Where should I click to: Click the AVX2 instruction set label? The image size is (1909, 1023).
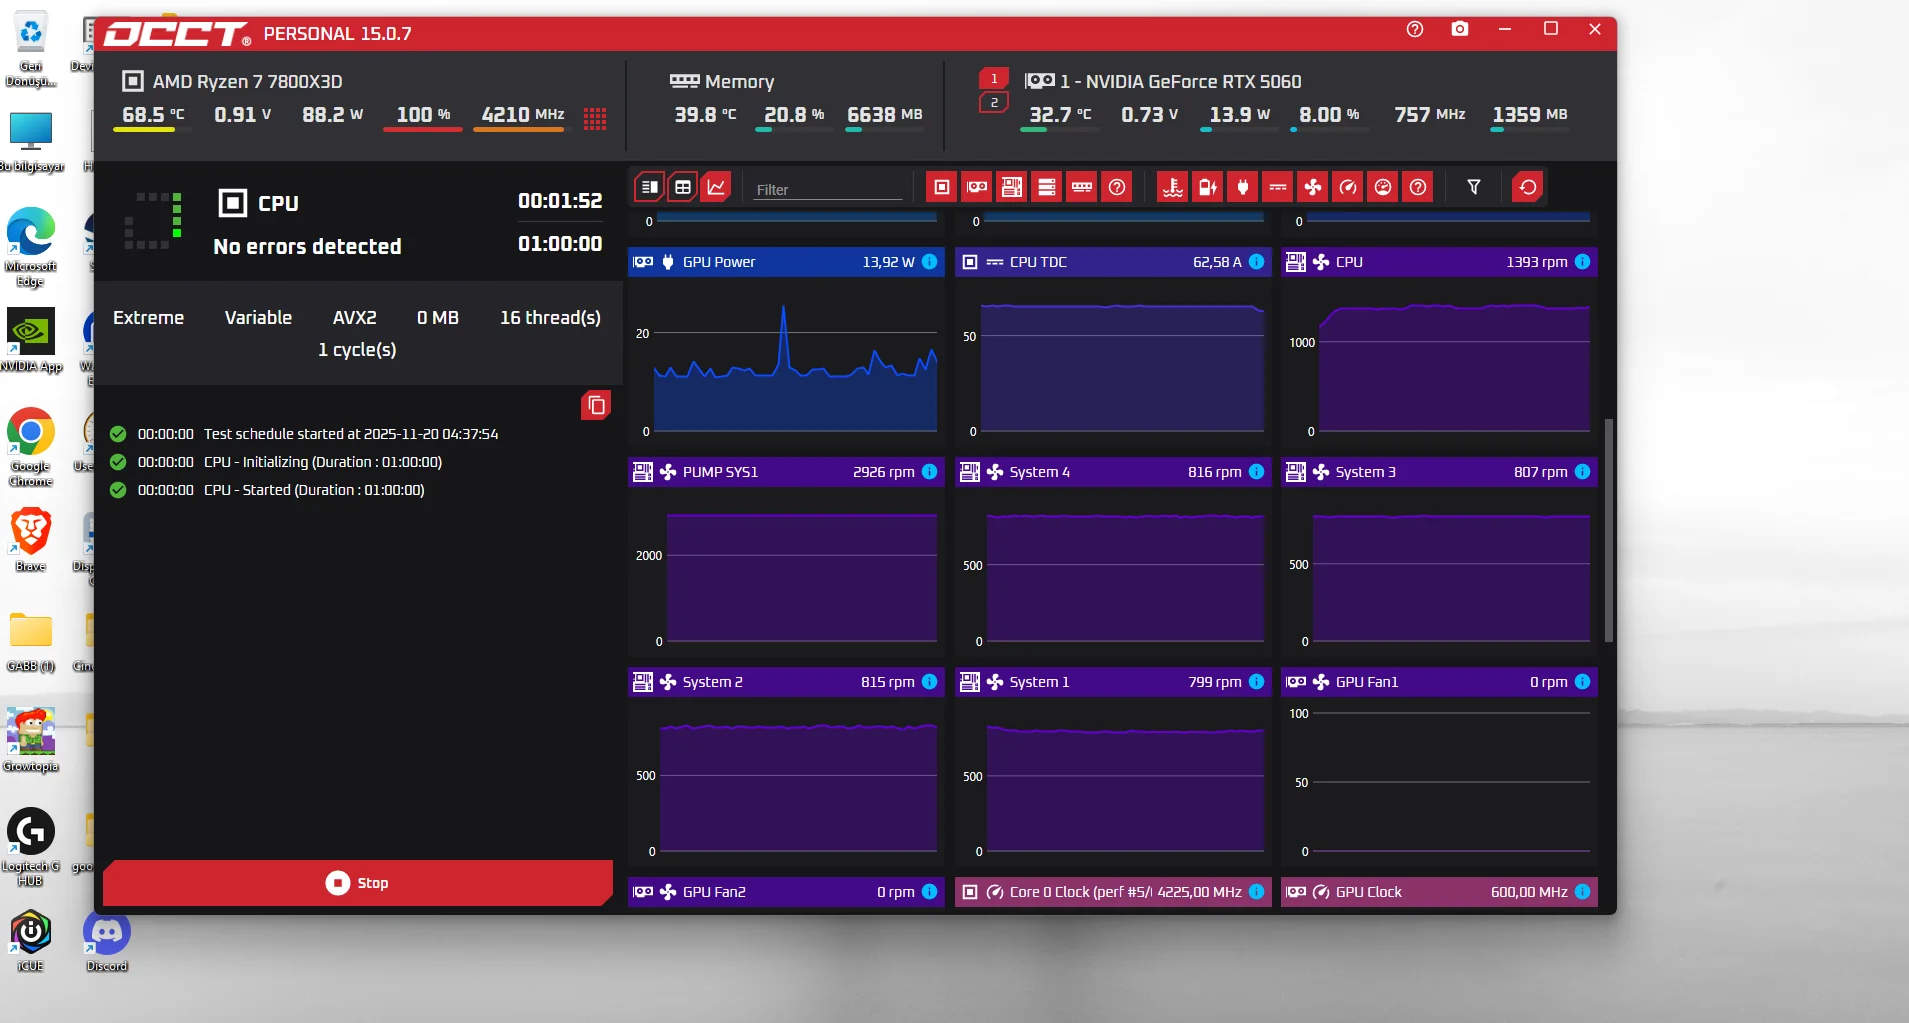click(355, 318)
